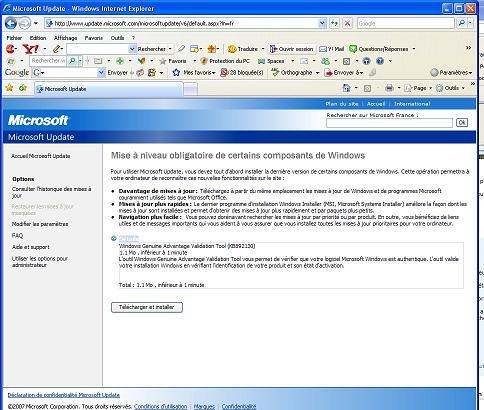Collapse the Détails section toggle
484x410 pixels.
[114, 238]
